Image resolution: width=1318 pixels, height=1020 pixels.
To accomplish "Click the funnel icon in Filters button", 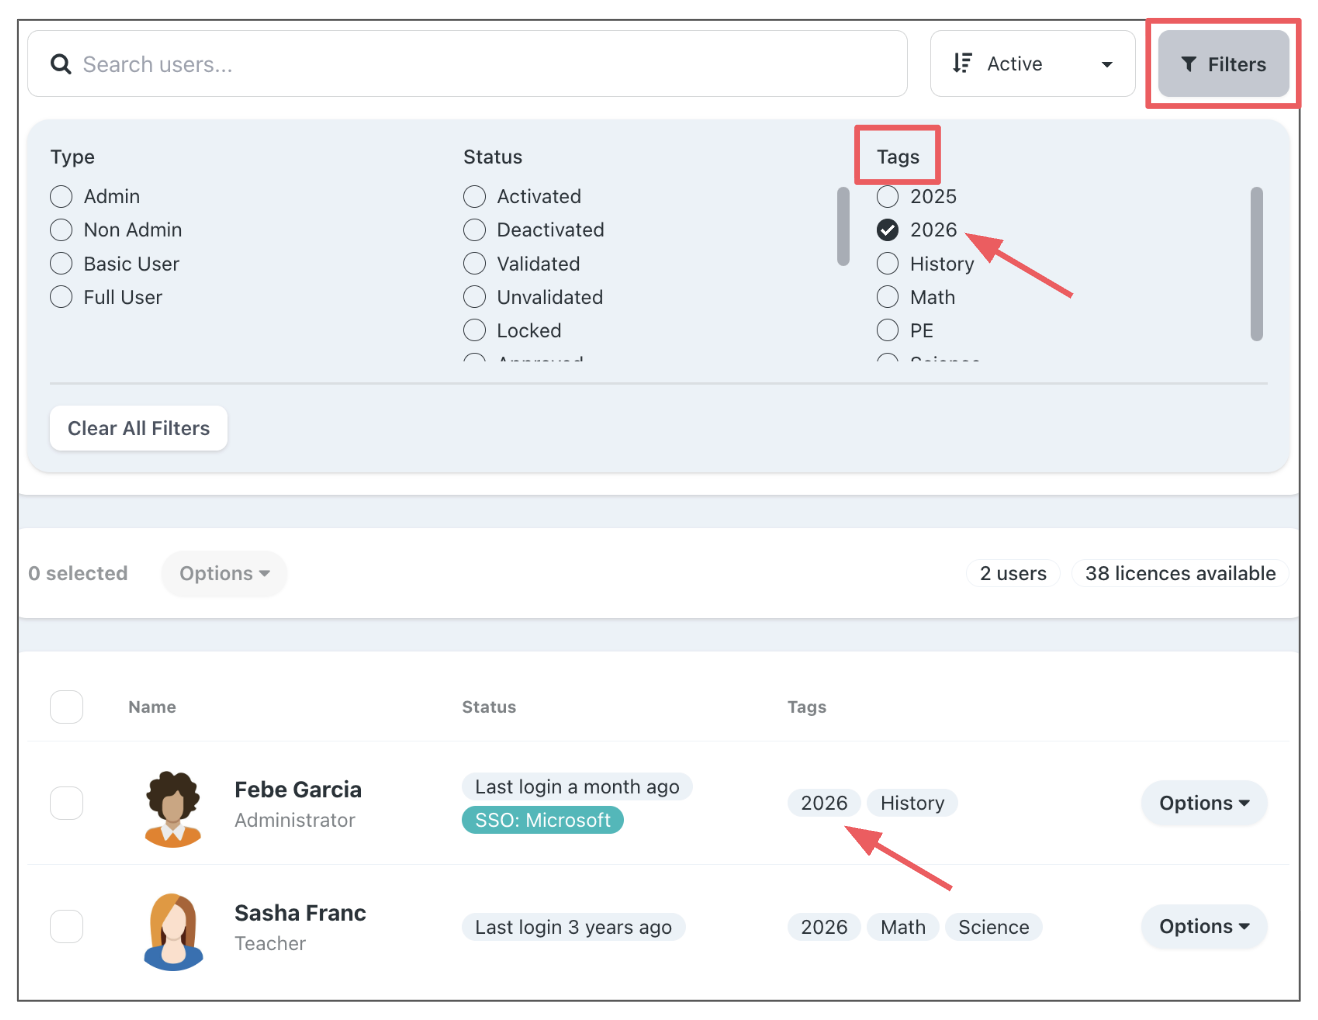I will (x=1188, y=64).
